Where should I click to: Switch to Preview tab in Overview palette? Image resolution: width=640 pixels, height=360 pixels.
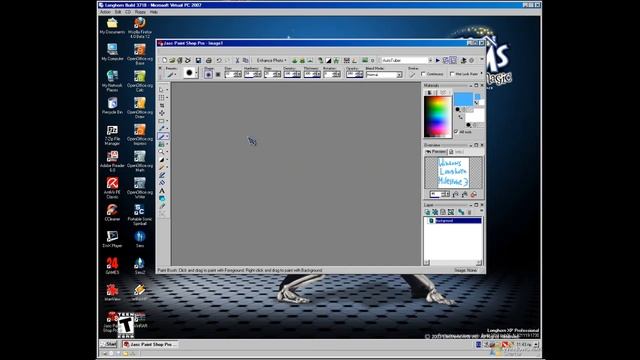tap(436, 152)
